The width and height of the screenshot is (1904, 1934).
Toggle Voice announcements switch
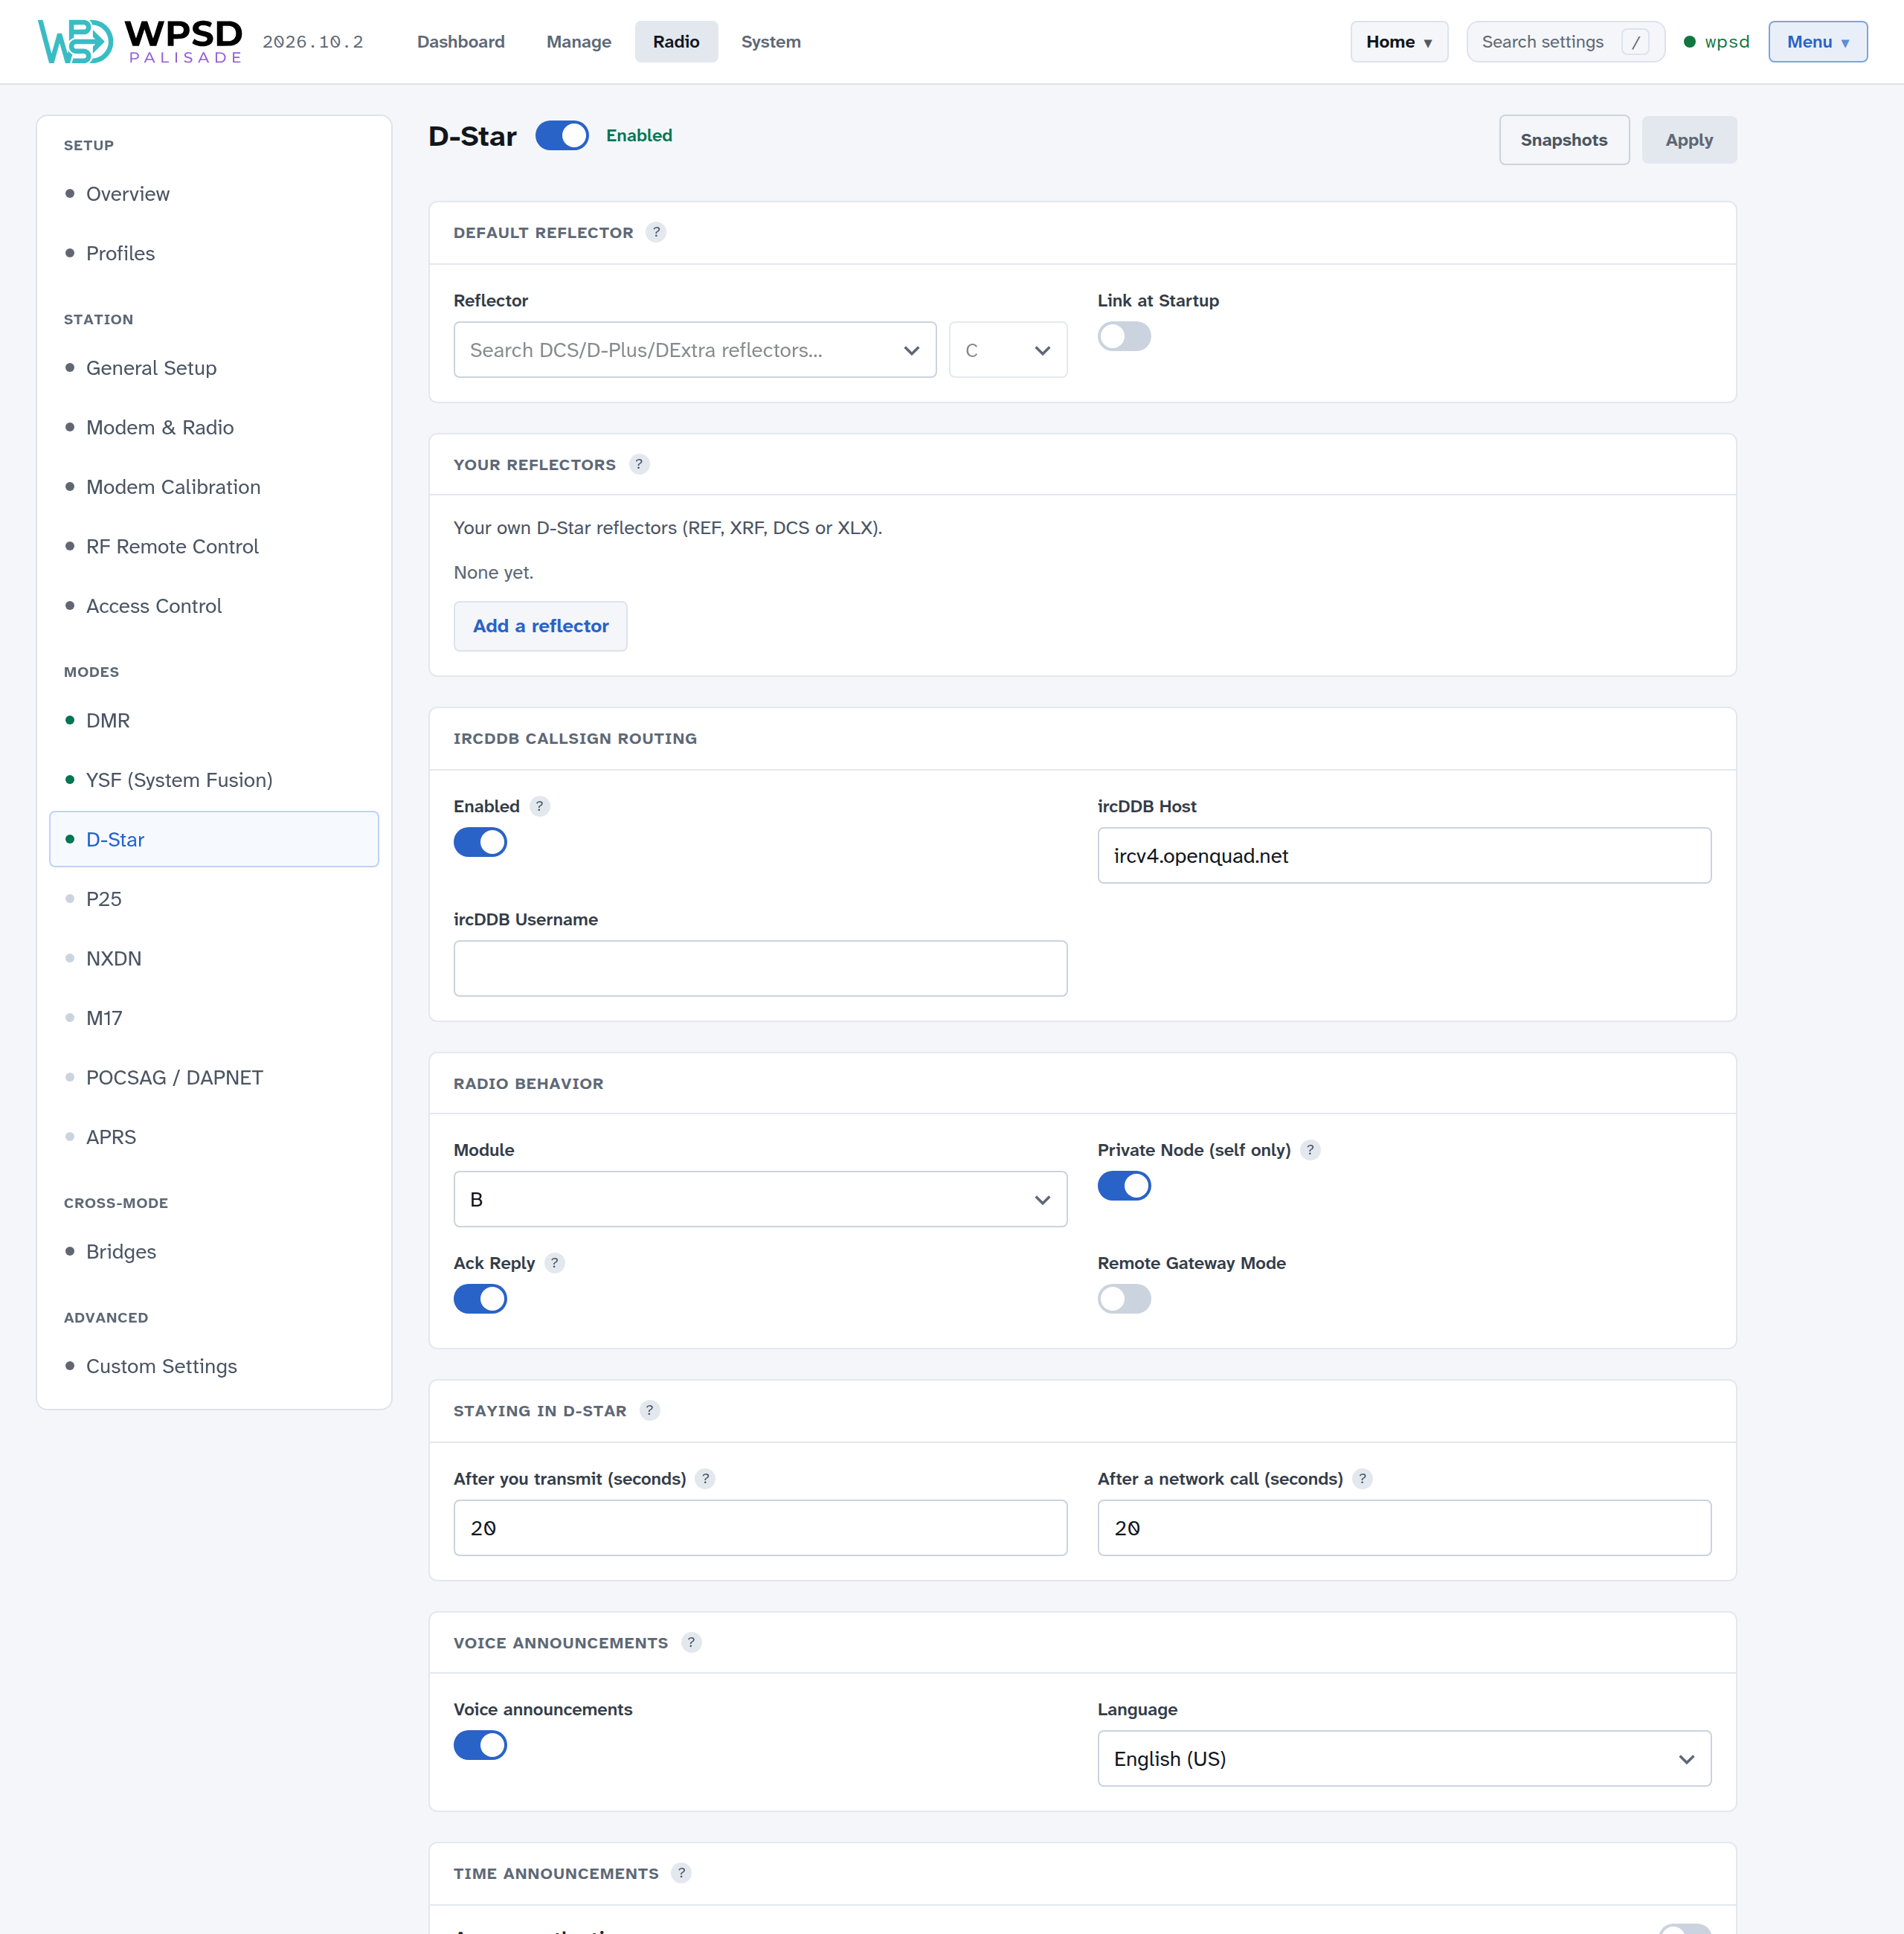(x=480, y=1745)
